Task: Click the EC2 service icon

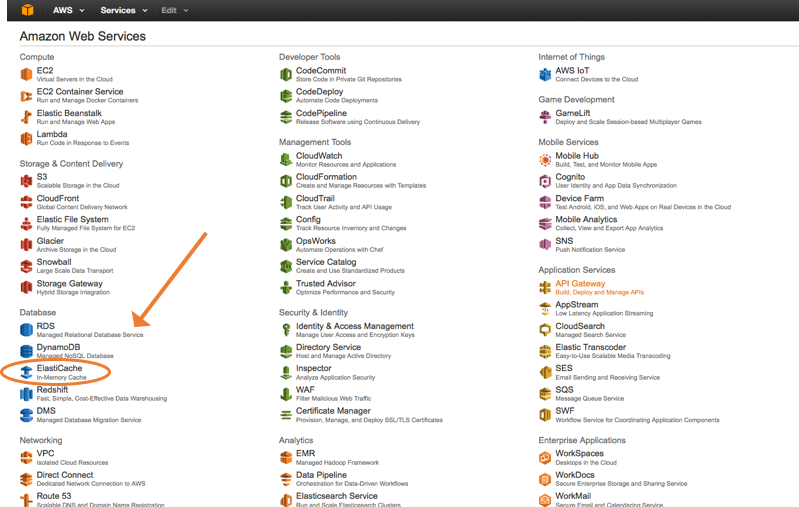Action: click(x=26, y=74)
